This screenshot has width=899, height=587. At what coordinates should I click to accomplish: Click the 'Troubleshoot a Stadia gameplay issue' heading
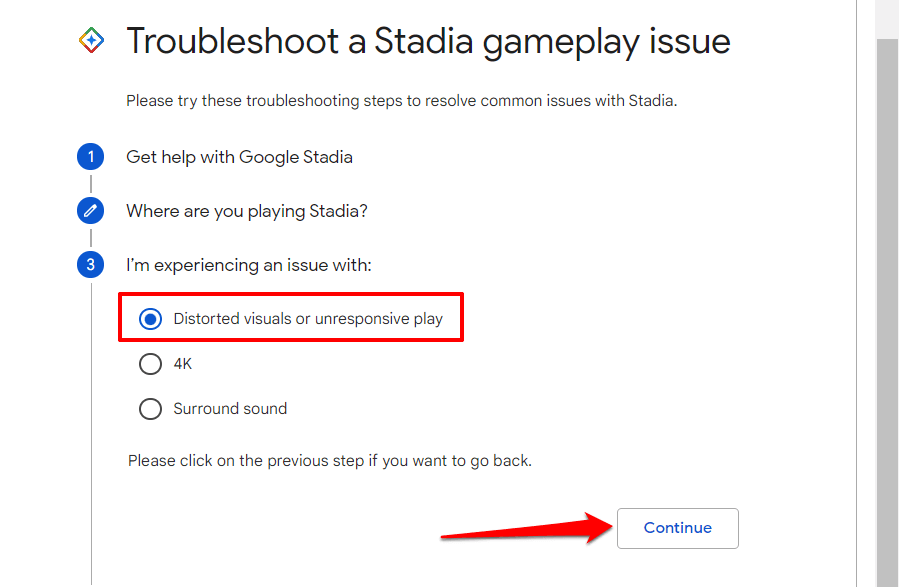tap(428, 42)
